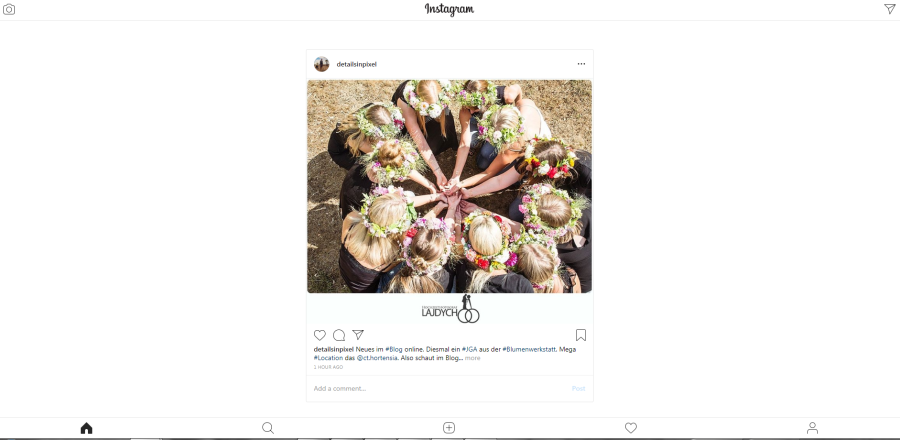Create new post with plus icon
Screen dimensions: 900x440
point(449,428)
